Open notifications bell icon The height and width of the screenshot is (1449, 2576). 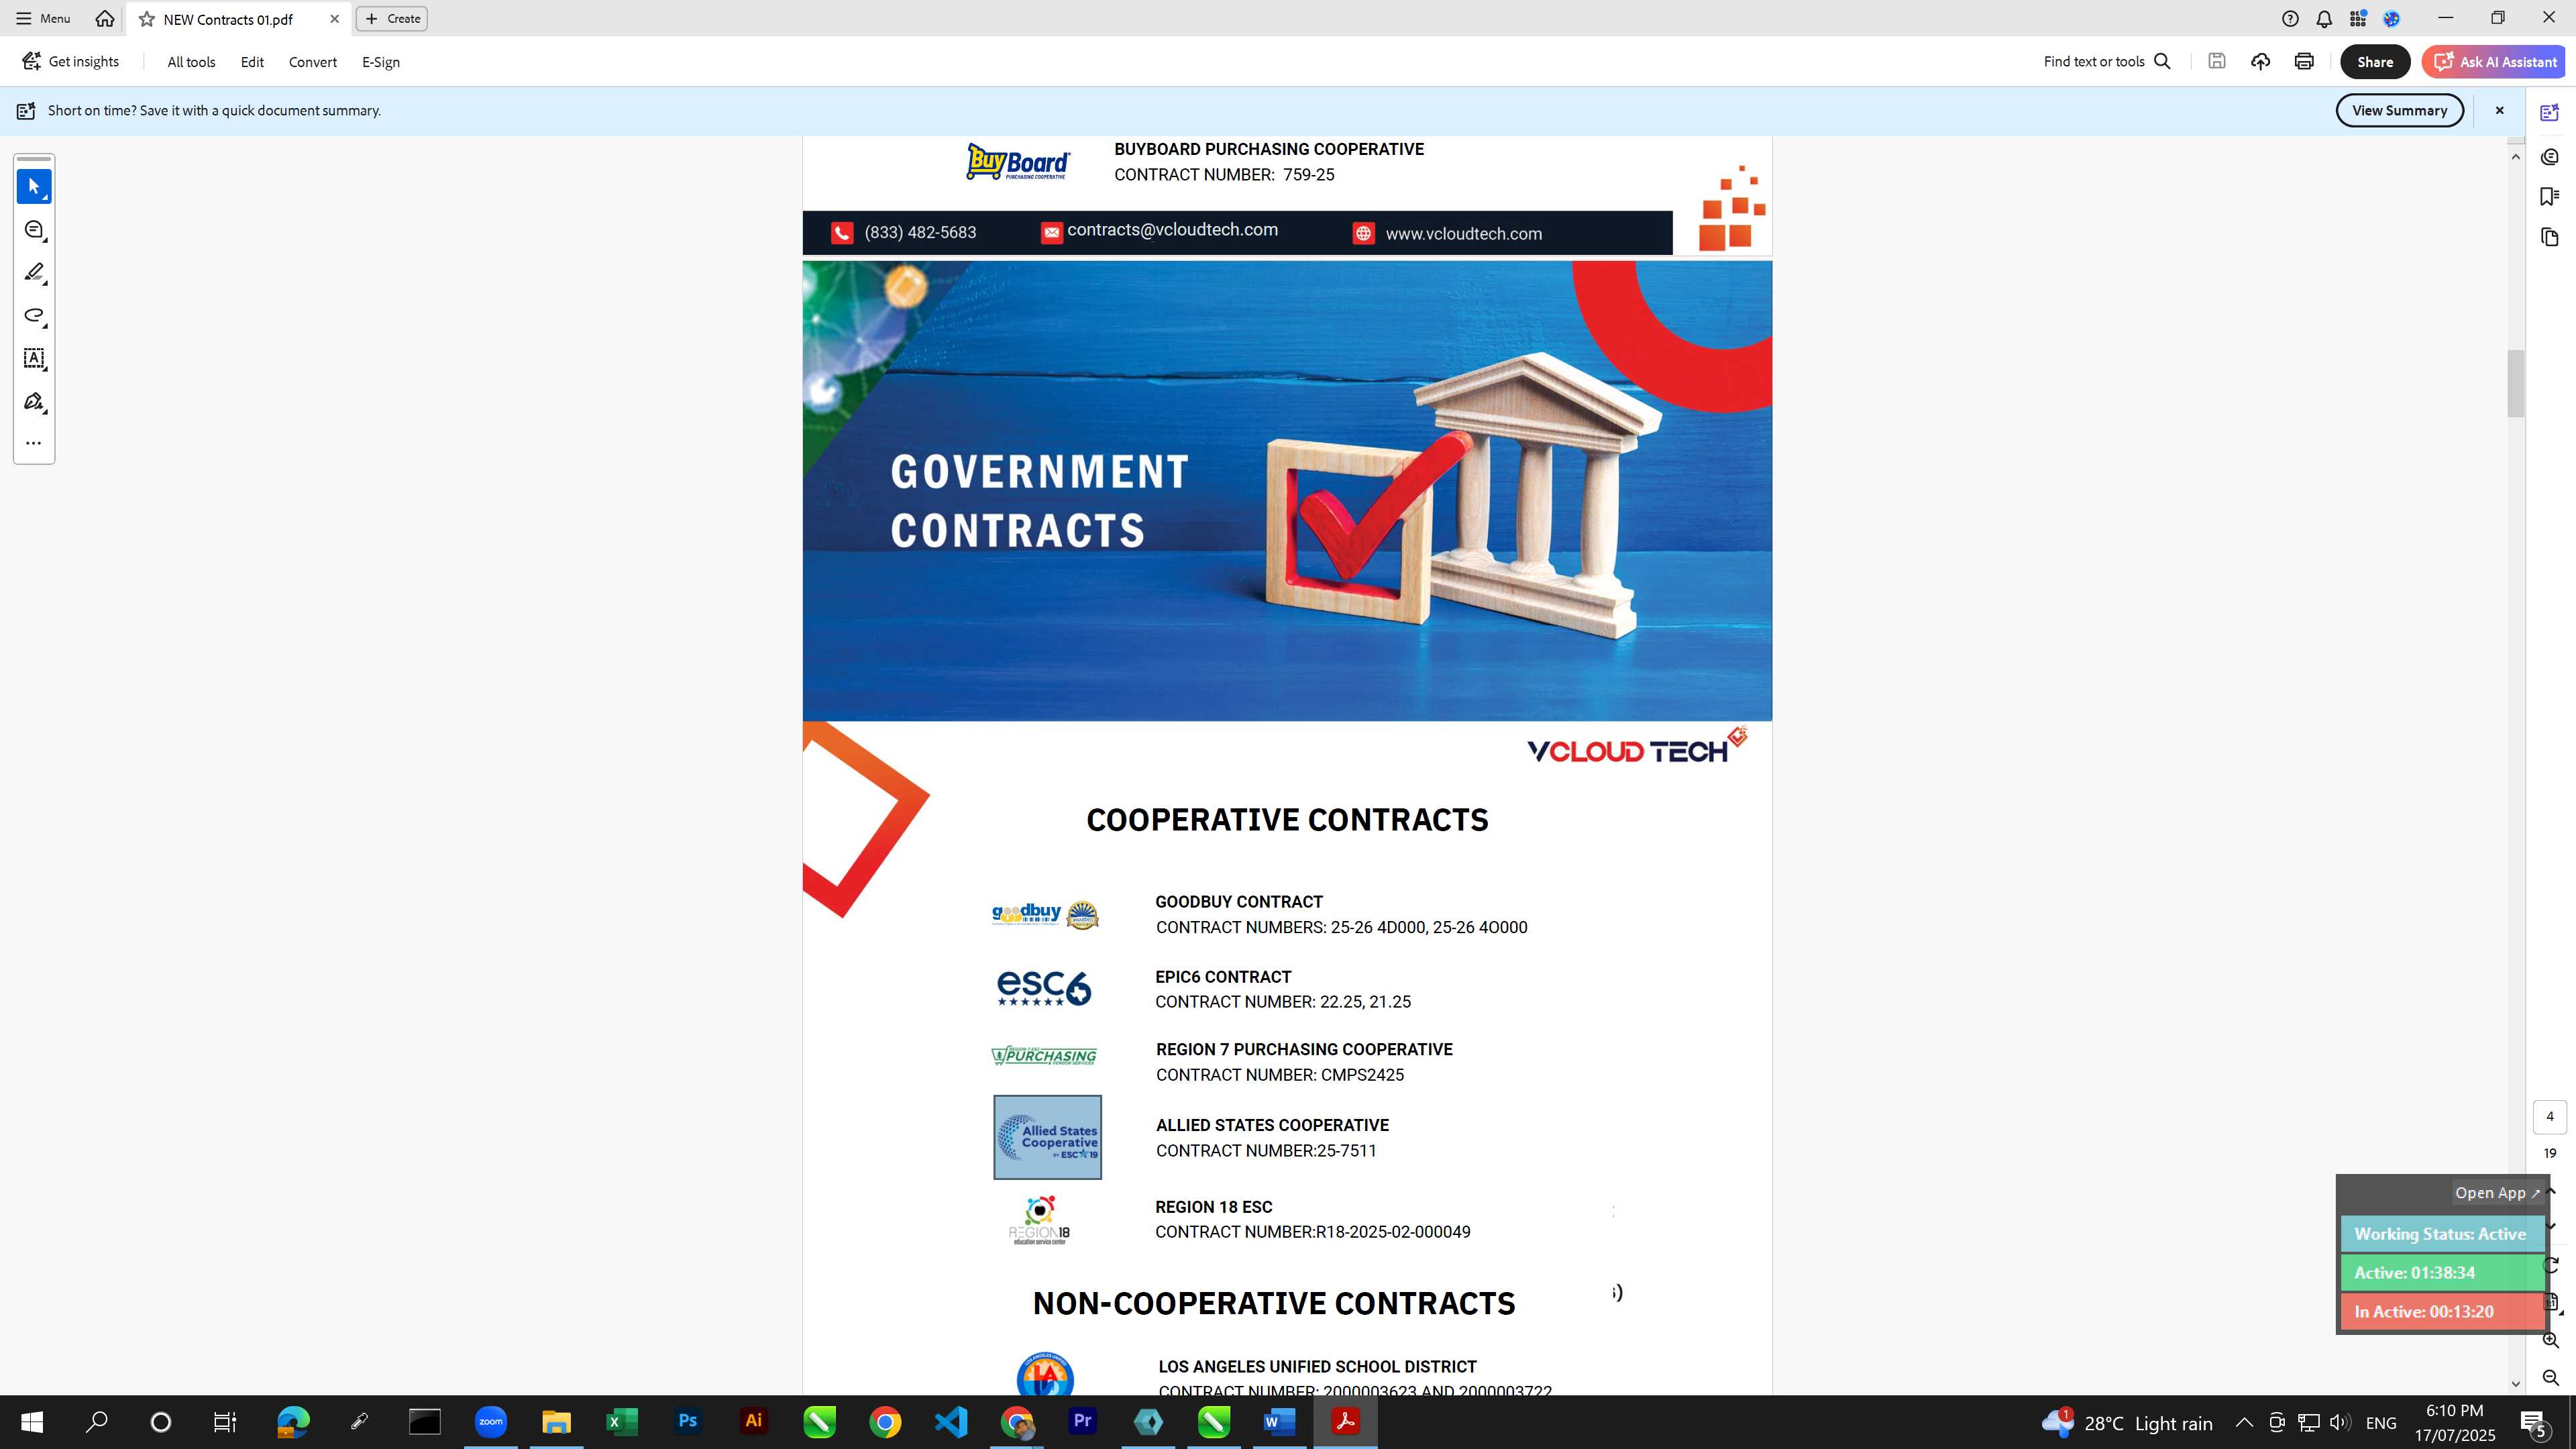(x=2324, y=18)
